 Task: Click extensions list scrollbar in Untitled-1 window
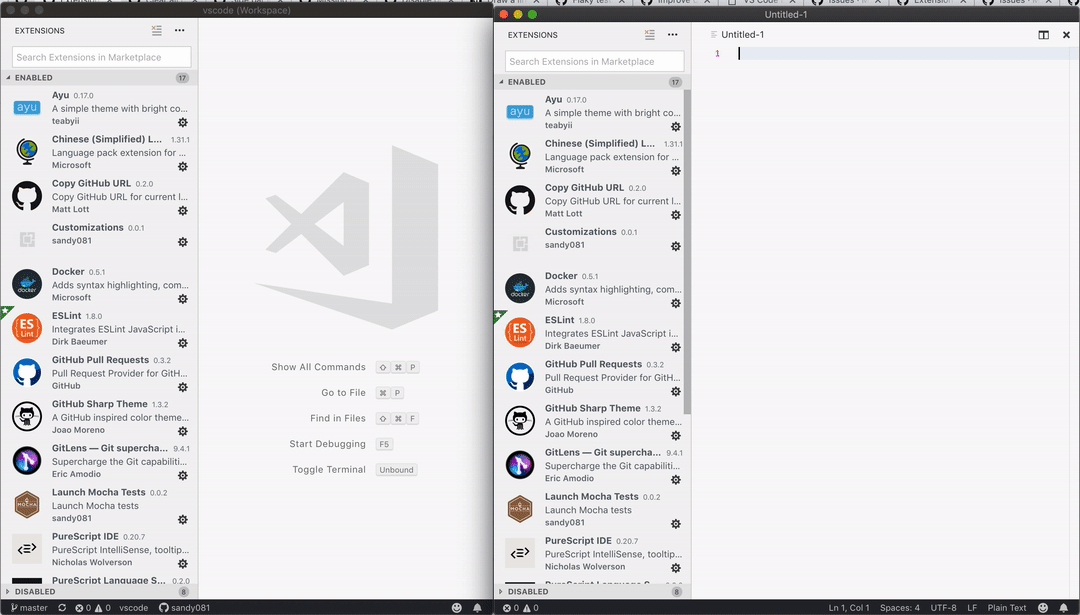(687, 251)
